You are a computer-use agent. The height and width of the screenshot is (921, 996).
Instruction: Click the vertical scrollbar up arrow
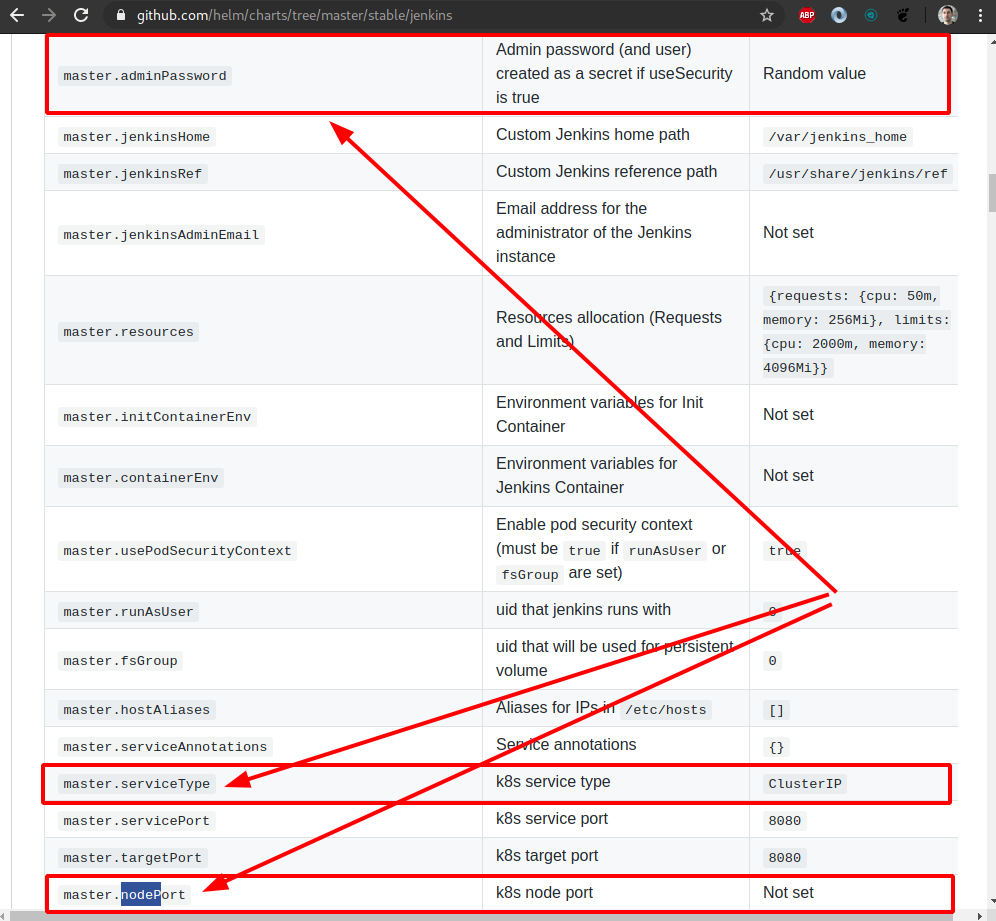(x=992, y=42)
